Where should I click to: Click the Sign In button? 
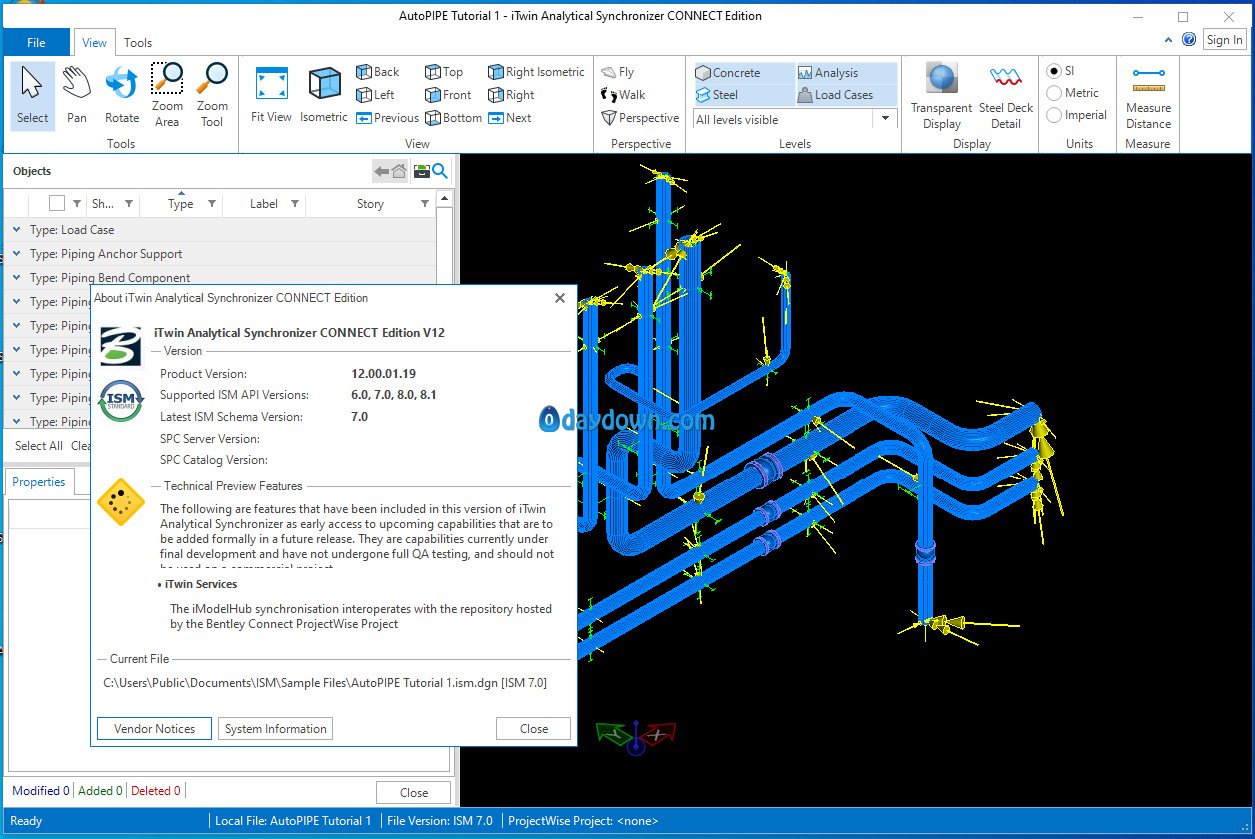1224,40
